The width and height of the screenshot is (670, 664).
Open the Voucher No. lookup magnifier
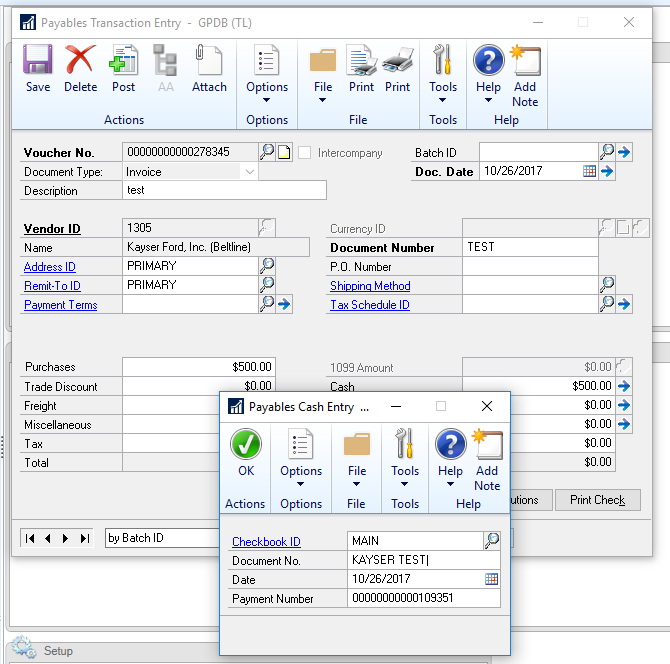267,152
